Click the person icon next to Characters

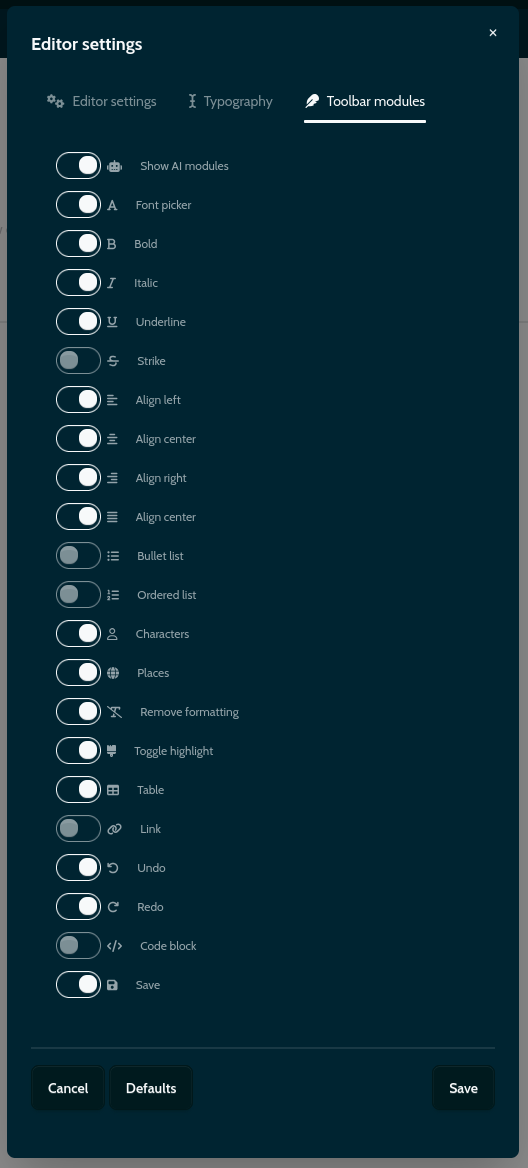pos(112,634)
